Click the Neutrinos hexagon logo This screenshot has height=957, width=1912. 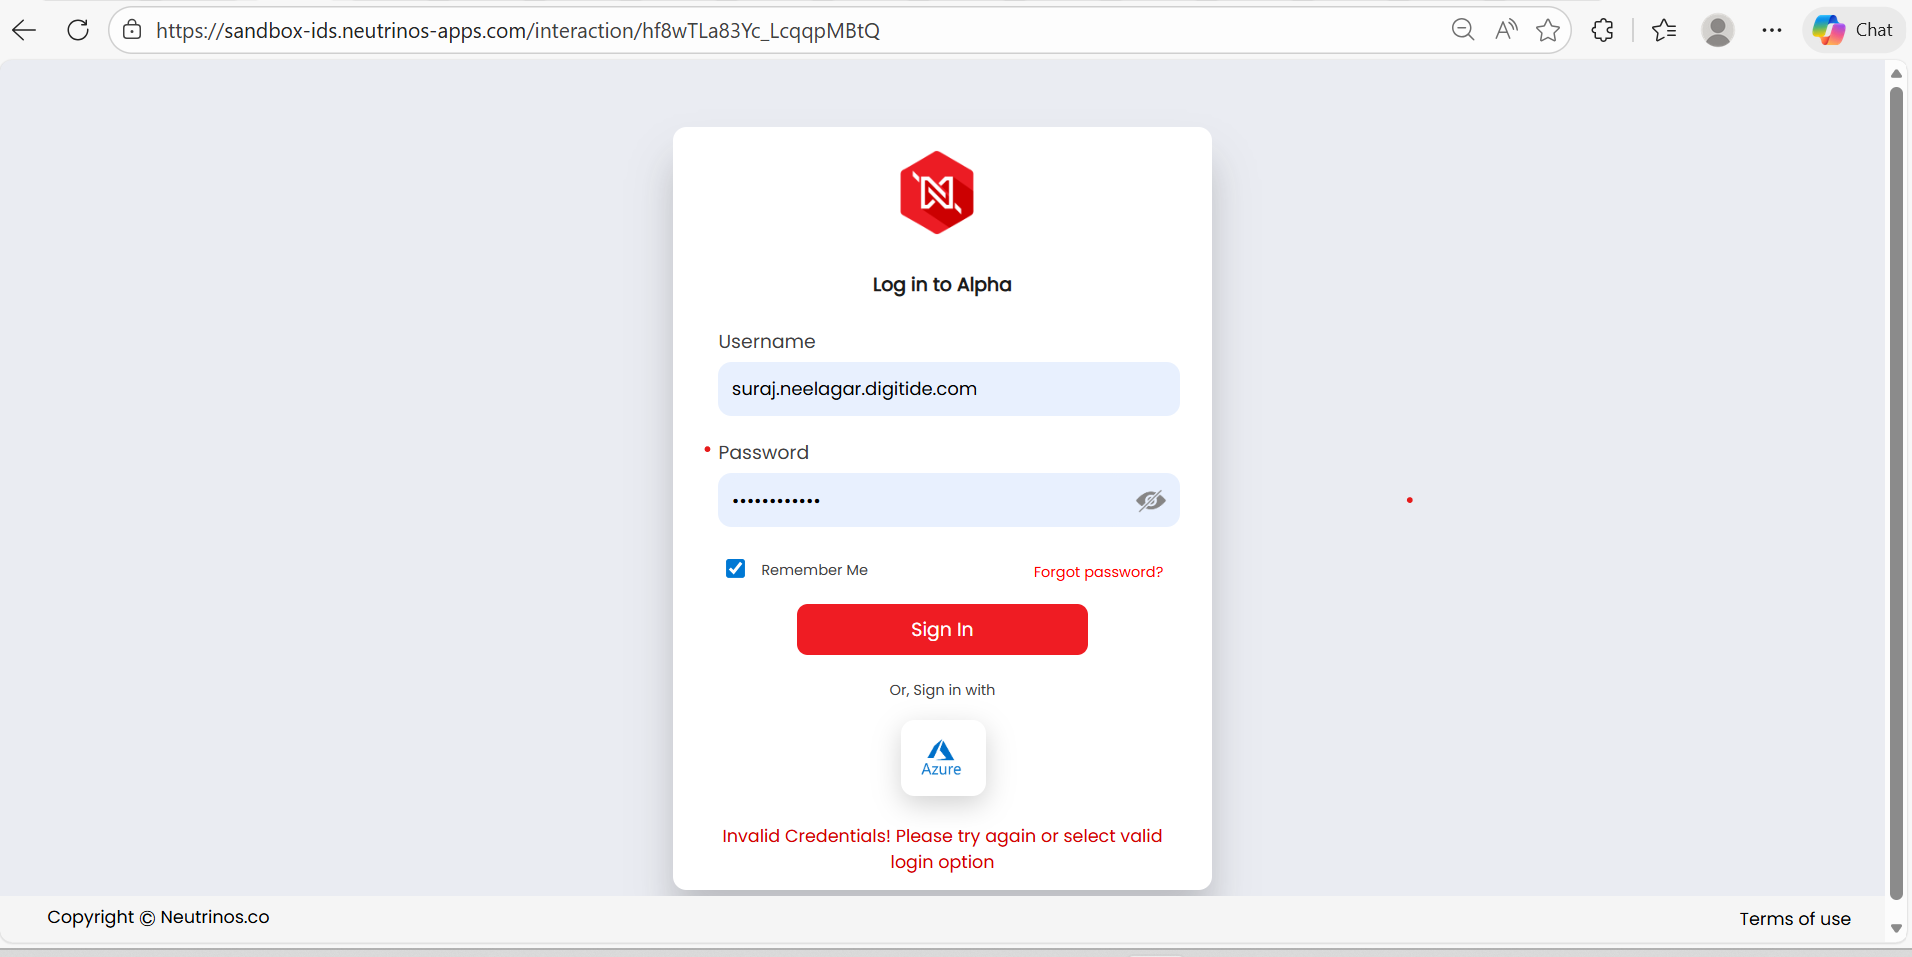coord(937,193)
